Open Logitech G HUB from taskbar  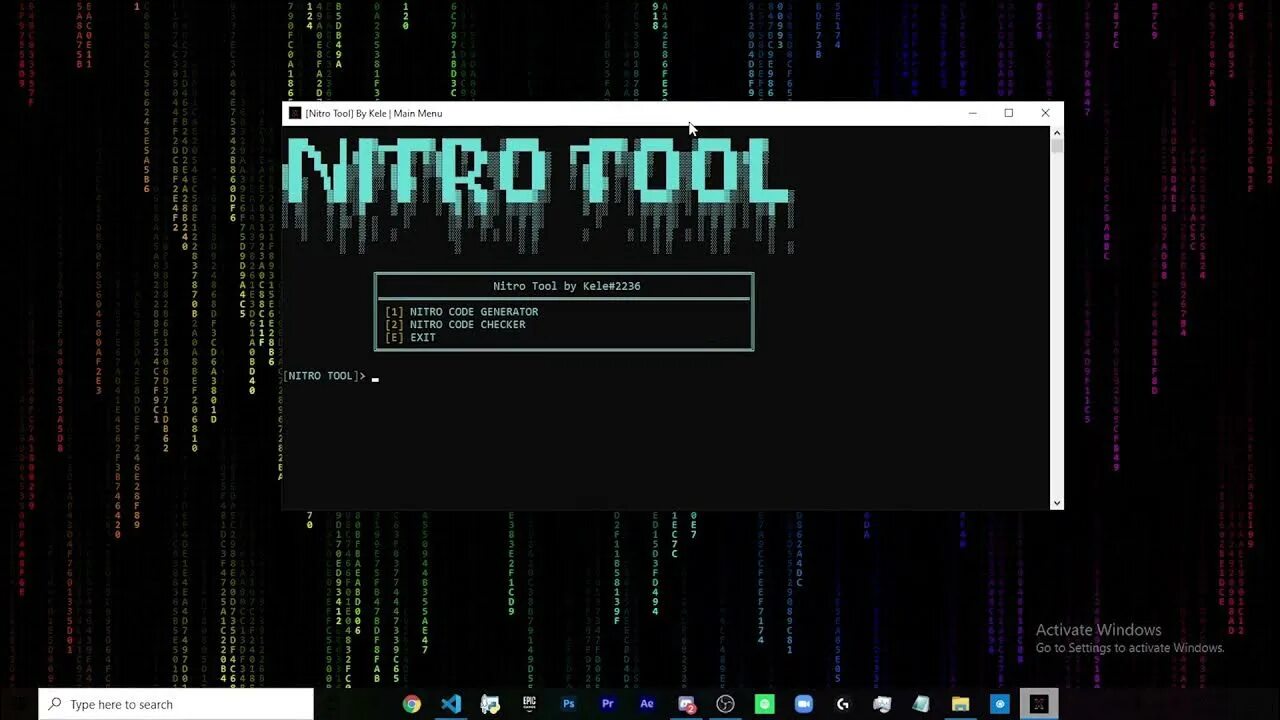[843, 704]
